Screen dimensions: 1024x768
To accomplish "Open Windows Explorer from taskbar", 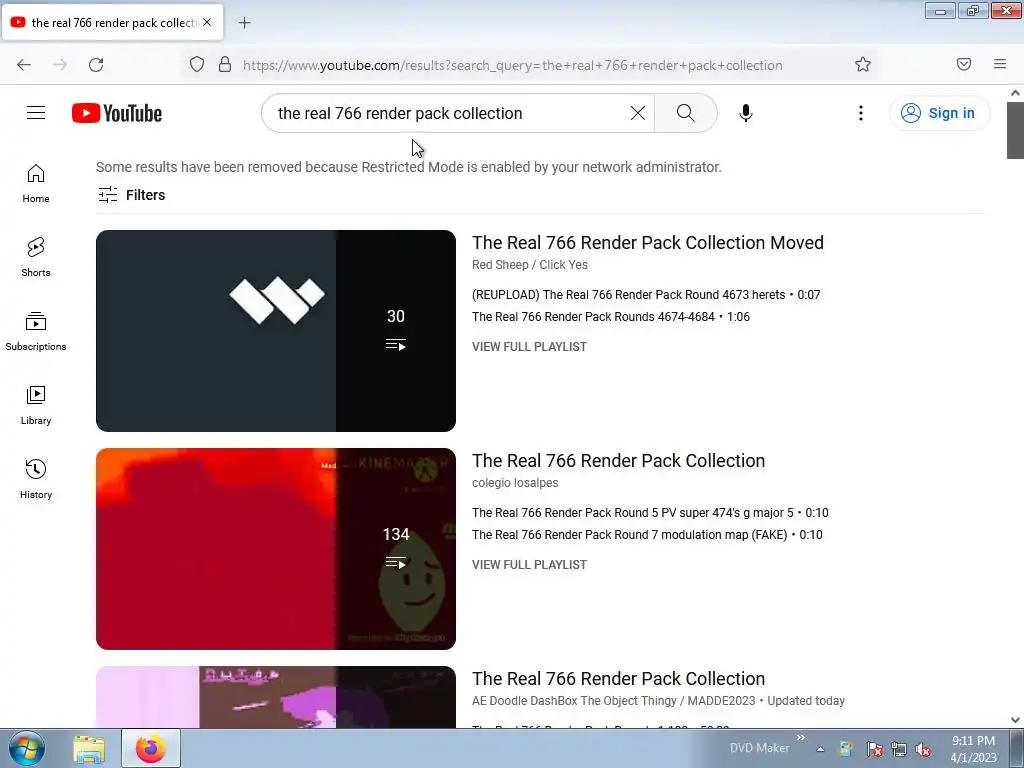I will pyautogui.click(x=89, y=749).
